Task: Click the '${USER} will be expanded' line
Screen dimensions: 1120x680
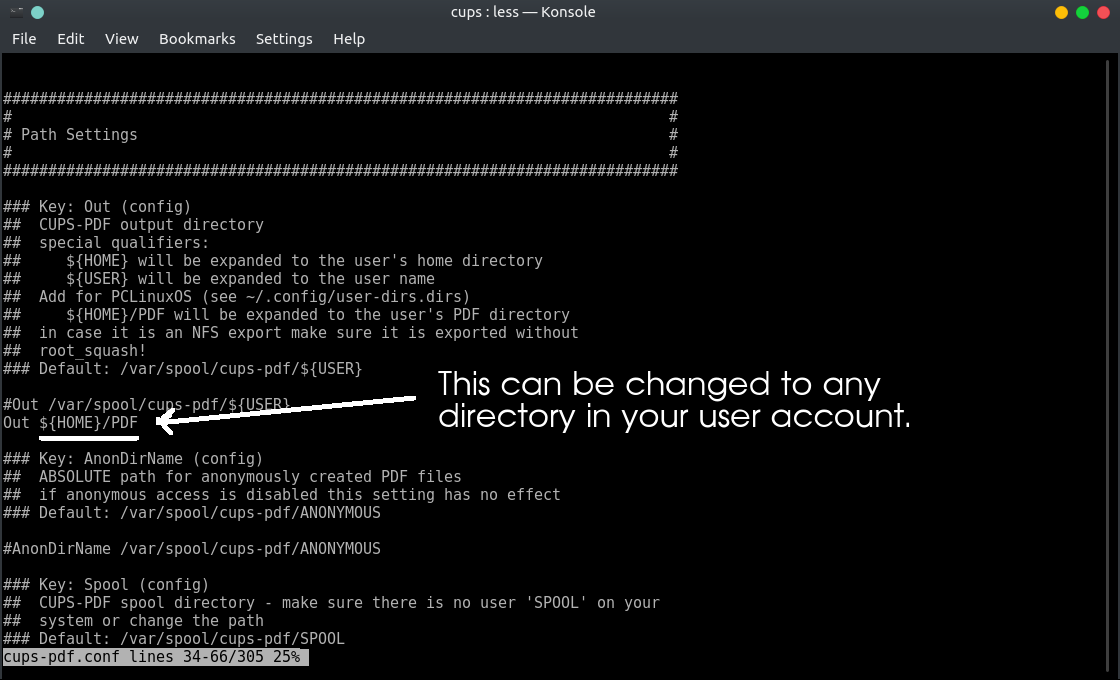Action: click(219, 279)
